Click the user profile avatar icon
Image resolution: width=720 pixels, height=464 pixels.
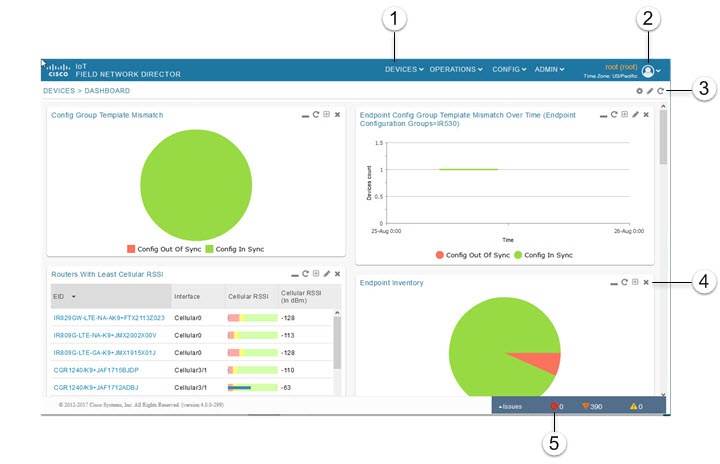[x=648, y=71]
